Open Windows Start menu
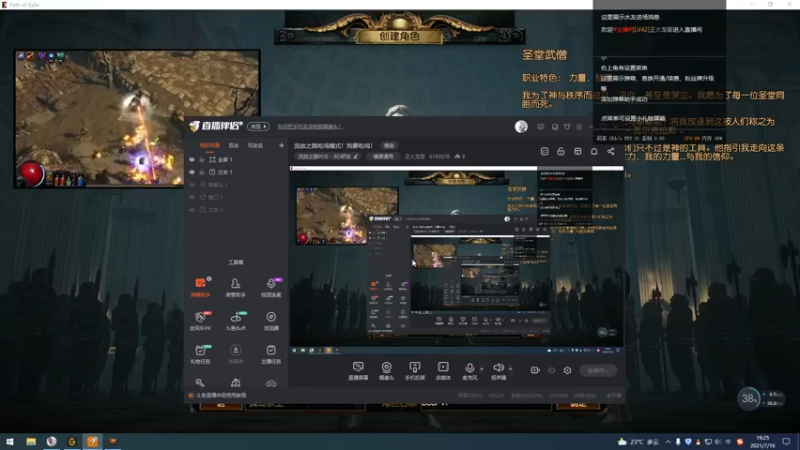 click(x=10, y=442)
